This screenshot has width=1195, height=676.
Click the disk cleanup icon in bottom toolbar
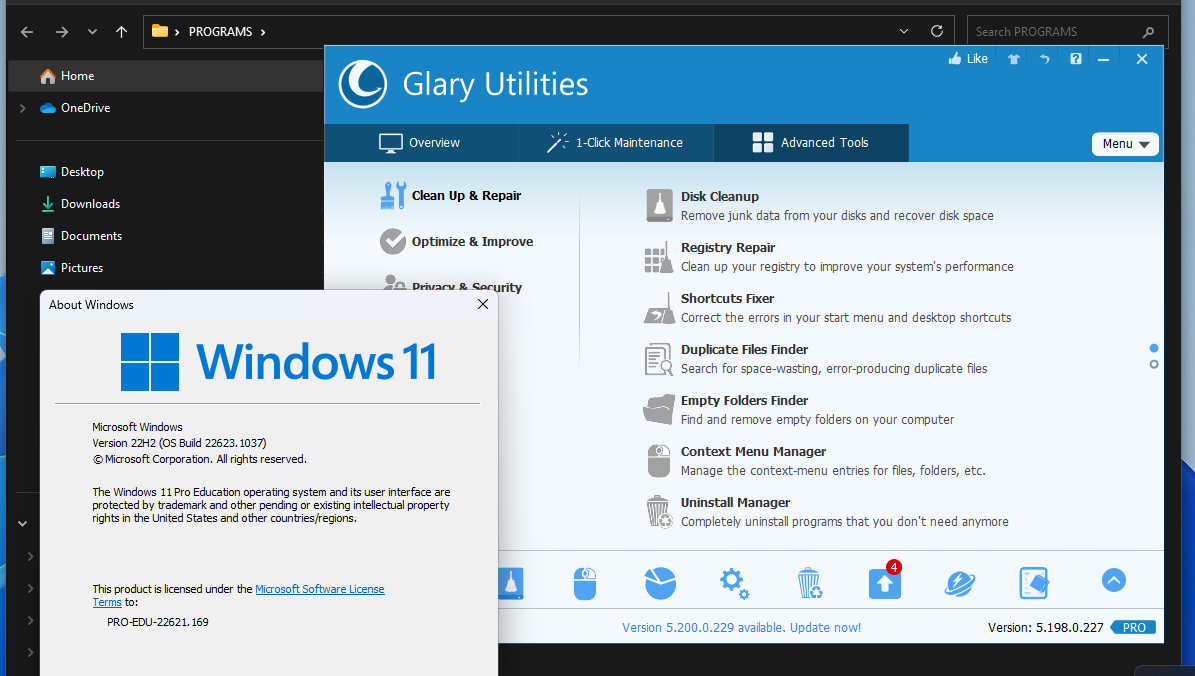[x=511, y=584]
